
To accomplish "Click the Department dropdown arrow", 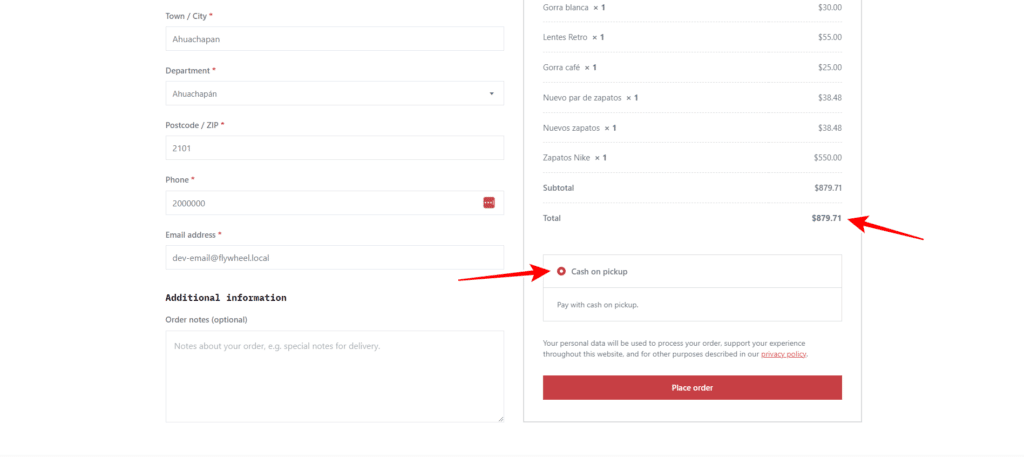I will pyautogui.click(x=491, y=94).
